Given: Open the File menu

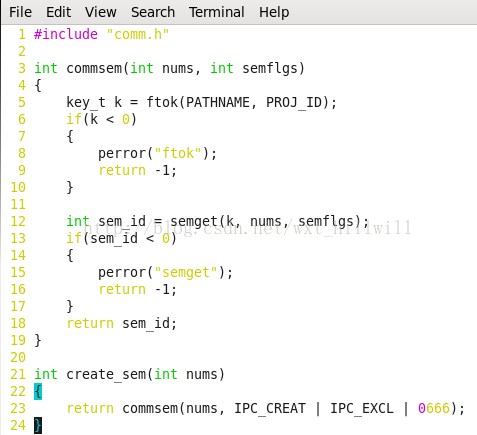Looking at the screenshot, I should [20, 12].
